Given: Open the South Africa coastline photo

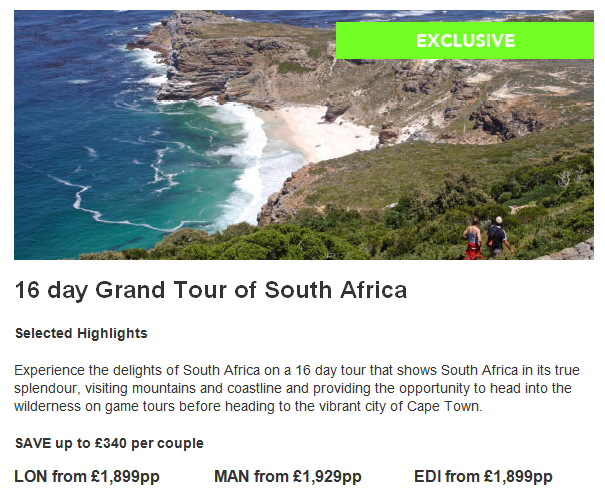Looking at the screenshot, I should pyautogui.click(x=304, y=135).
